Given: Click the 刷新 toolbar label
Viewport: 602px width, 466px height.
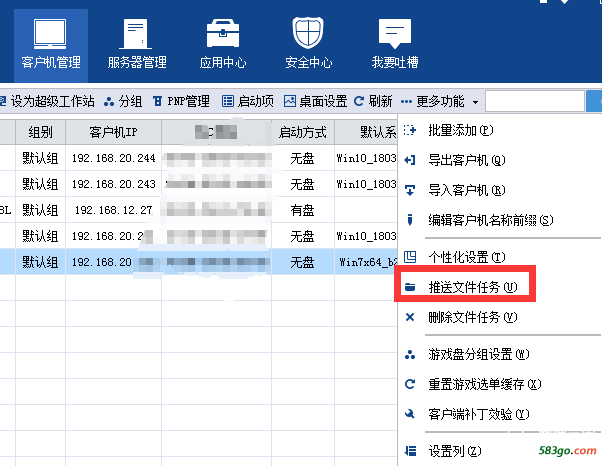Looking at the screenshot, I should coord(380,101).
